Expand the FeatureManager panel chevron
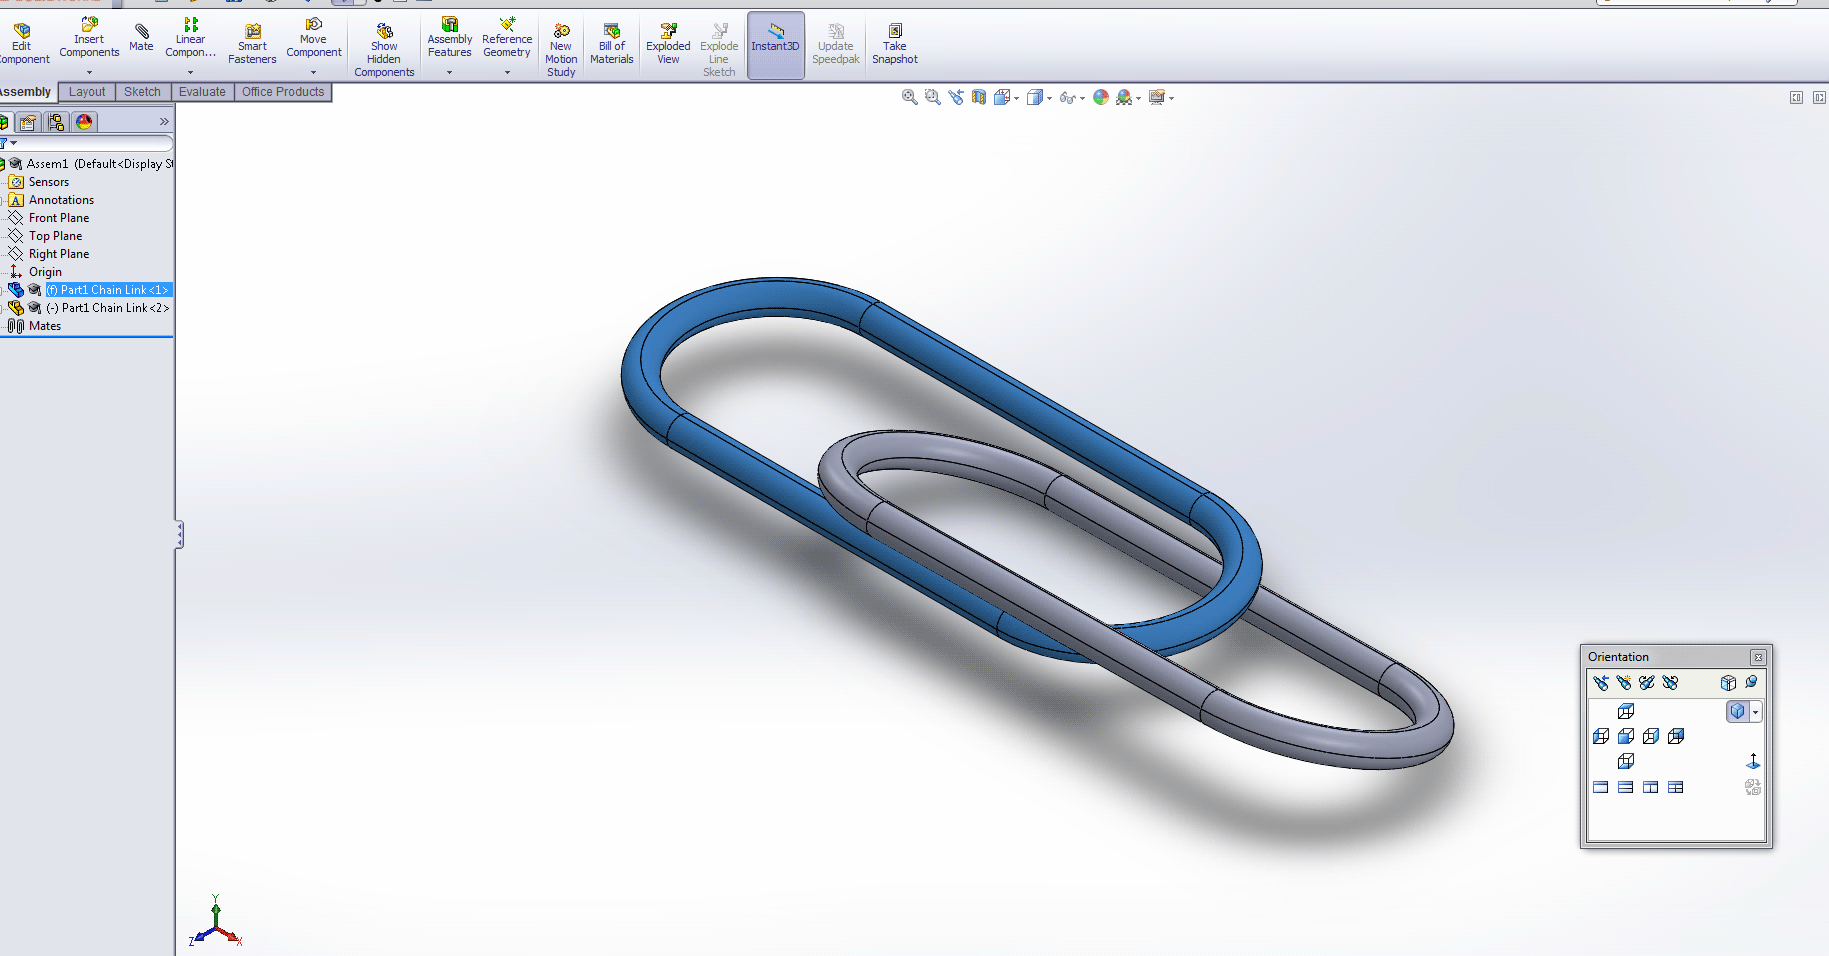The image size is (1829, 956). coord(164,122)
